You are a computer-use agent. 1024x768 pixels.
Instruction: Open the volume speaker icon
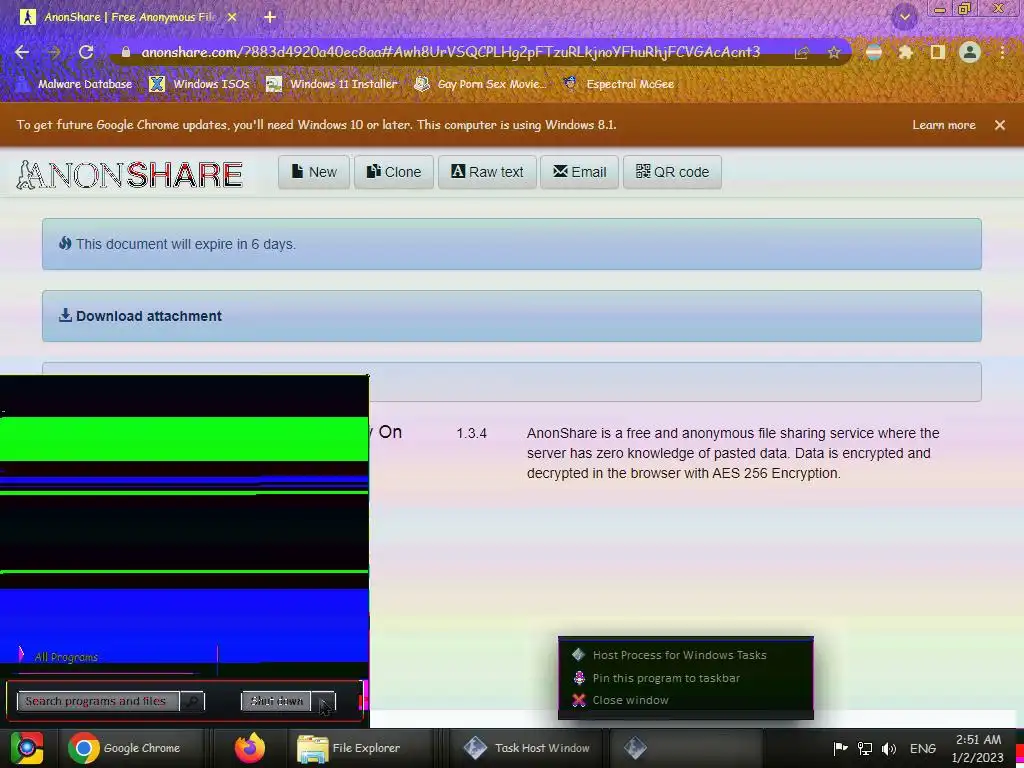pyautogui.click(x=888, y=748)
